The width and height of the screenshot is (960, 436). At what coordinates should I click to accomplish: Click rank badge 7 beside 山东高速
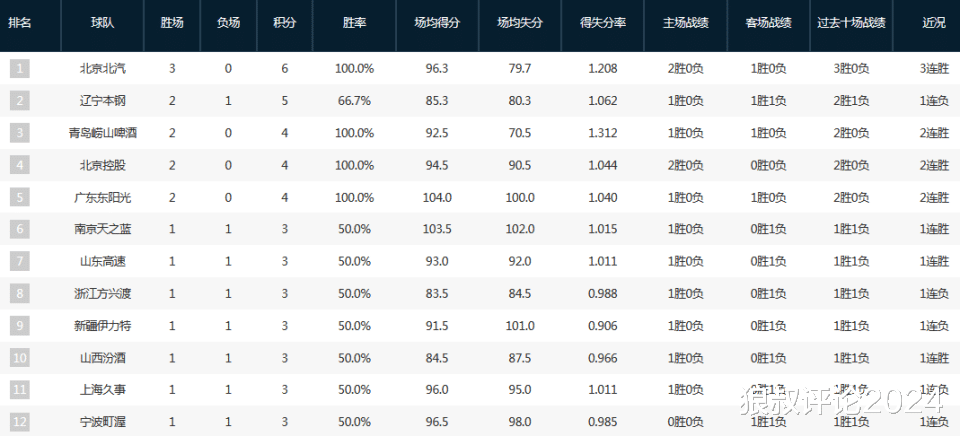click(x=20, y=261)
